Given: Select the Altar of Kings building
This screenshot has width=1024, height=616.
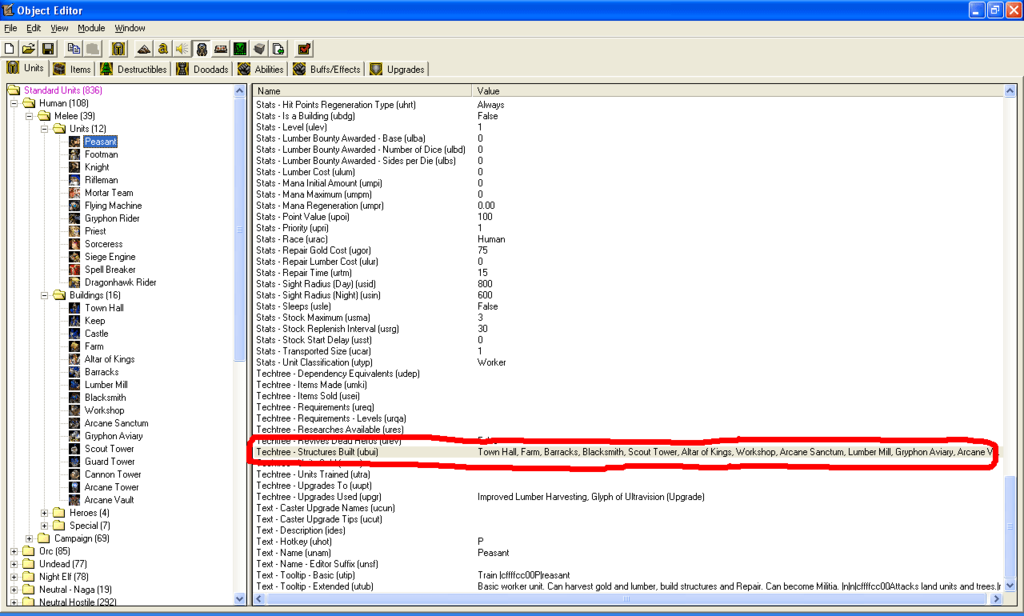Looking at the screenshot, I should coord(109,359).
